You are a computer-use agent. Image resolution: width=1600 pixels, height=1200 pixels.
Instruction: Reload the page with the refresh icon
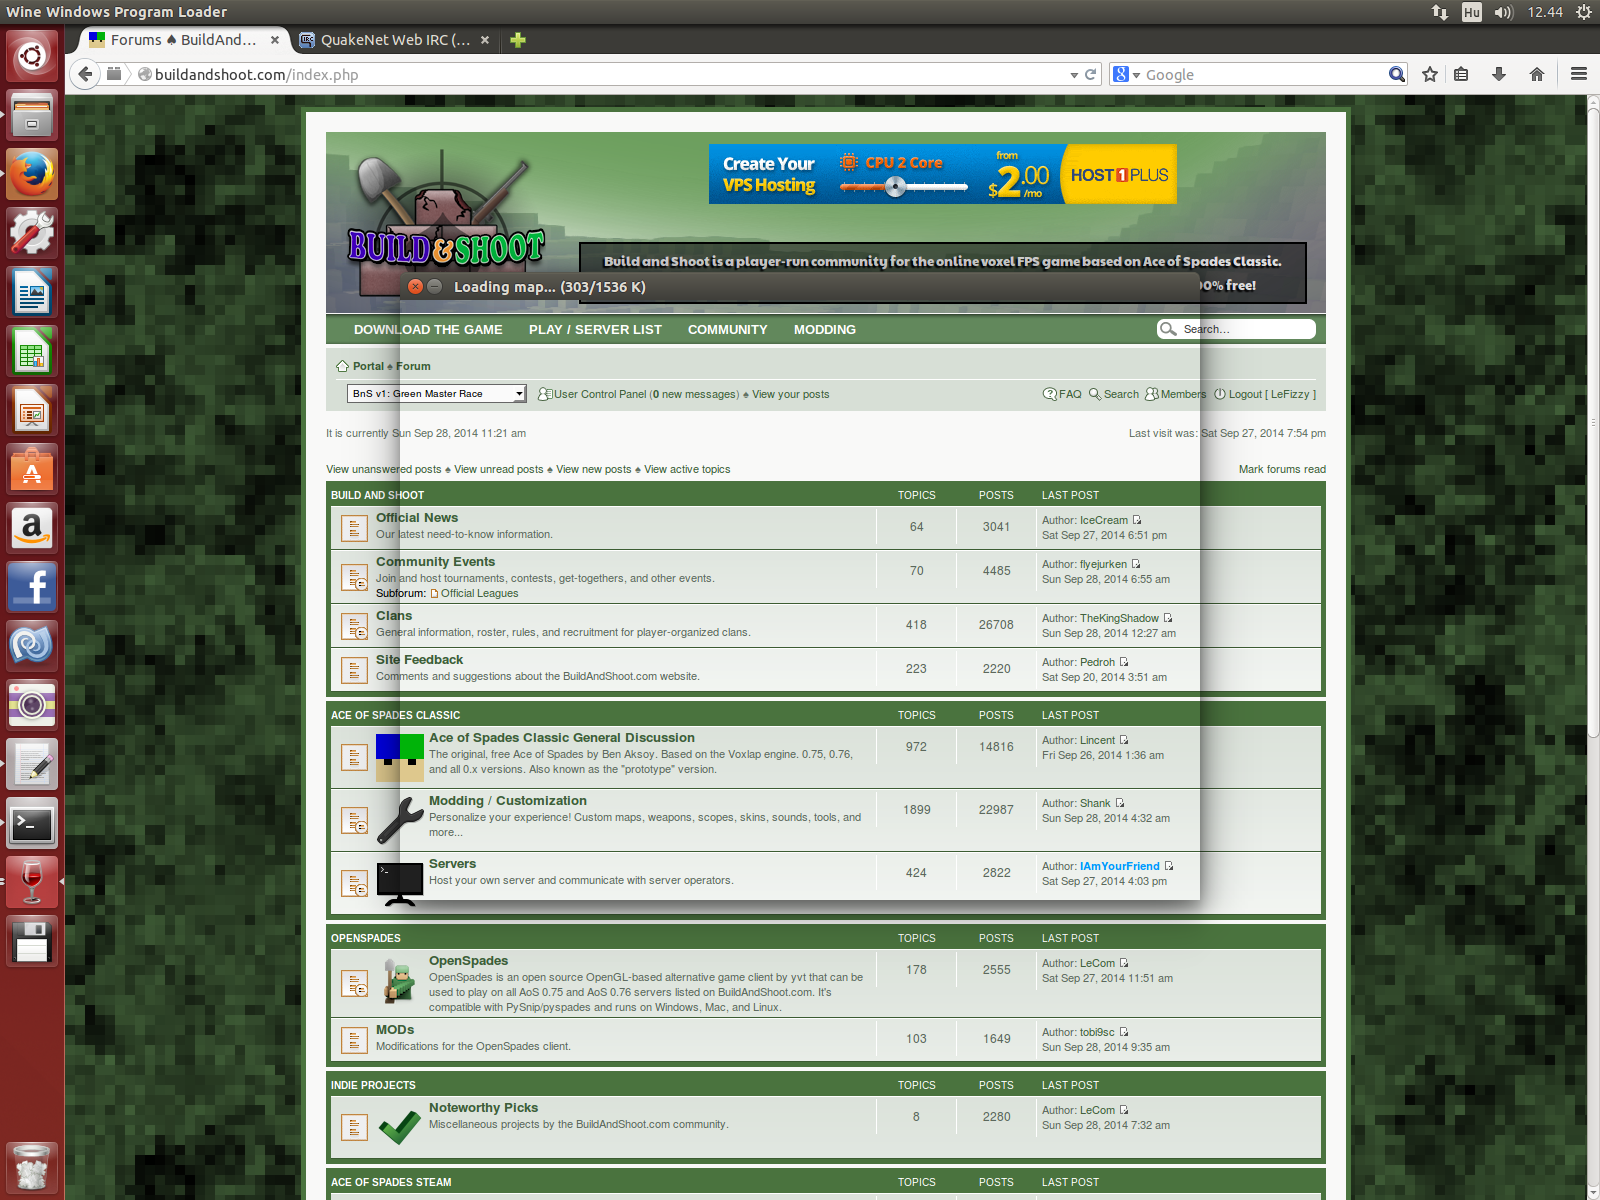pyautogui.click(x=1091, y=74)
